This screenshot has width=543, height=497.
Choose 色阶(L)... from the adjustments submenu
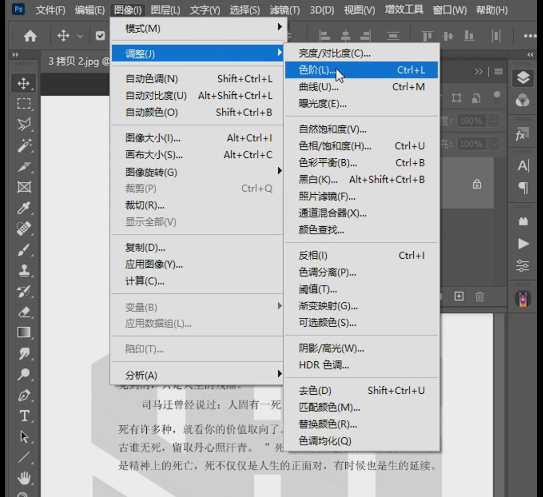362,70
